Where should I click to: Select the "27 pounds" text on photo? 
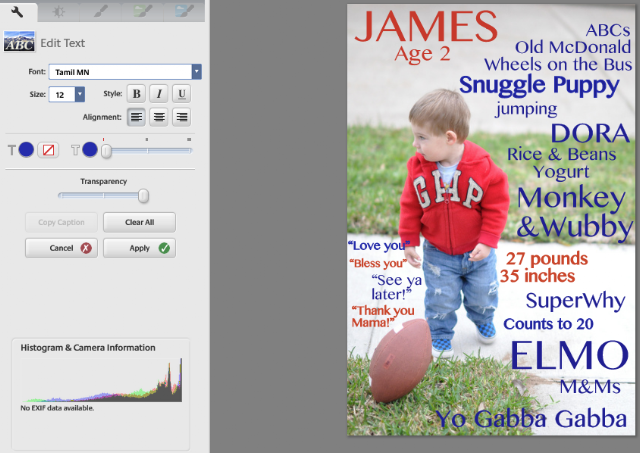(547, 259)
